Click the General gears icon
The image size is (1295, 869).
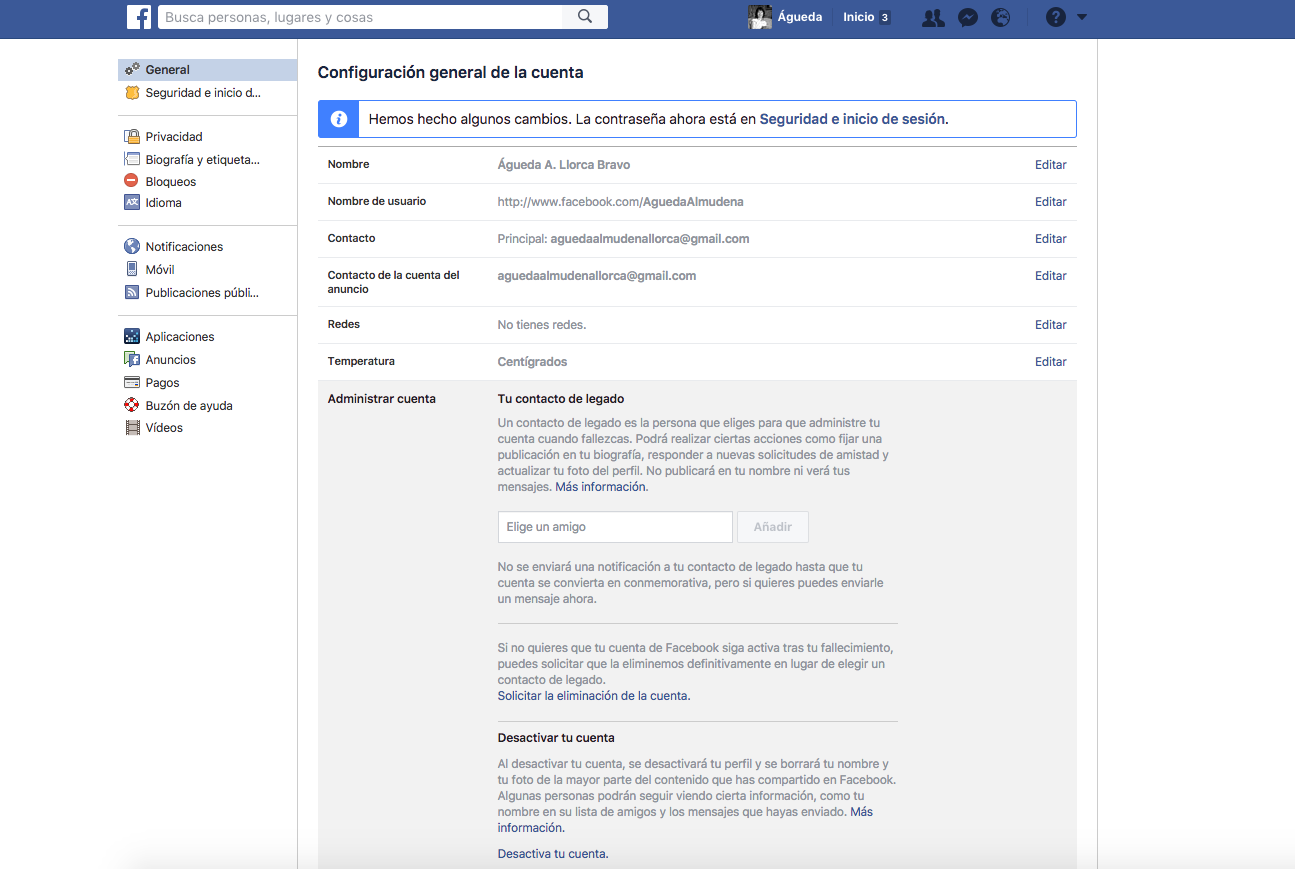pyautogui.click(x=132, y=70)
